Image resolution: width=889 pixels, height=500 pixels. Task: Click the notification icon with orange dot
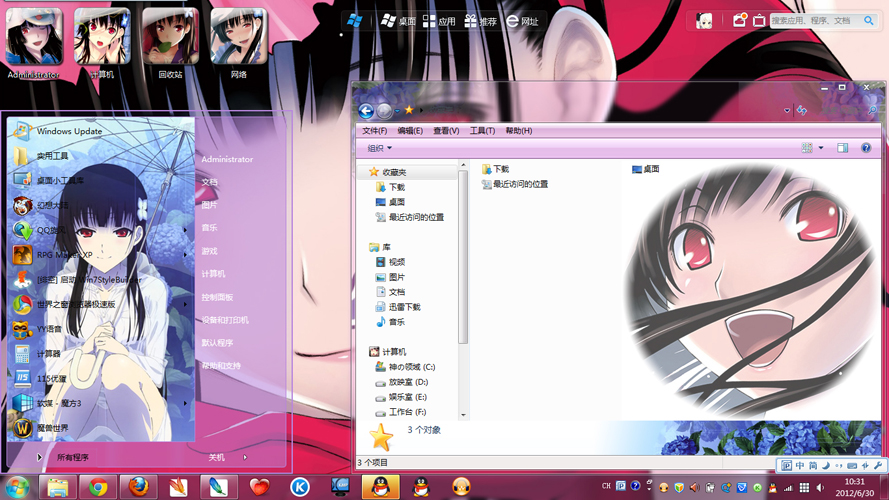(739, 20)
